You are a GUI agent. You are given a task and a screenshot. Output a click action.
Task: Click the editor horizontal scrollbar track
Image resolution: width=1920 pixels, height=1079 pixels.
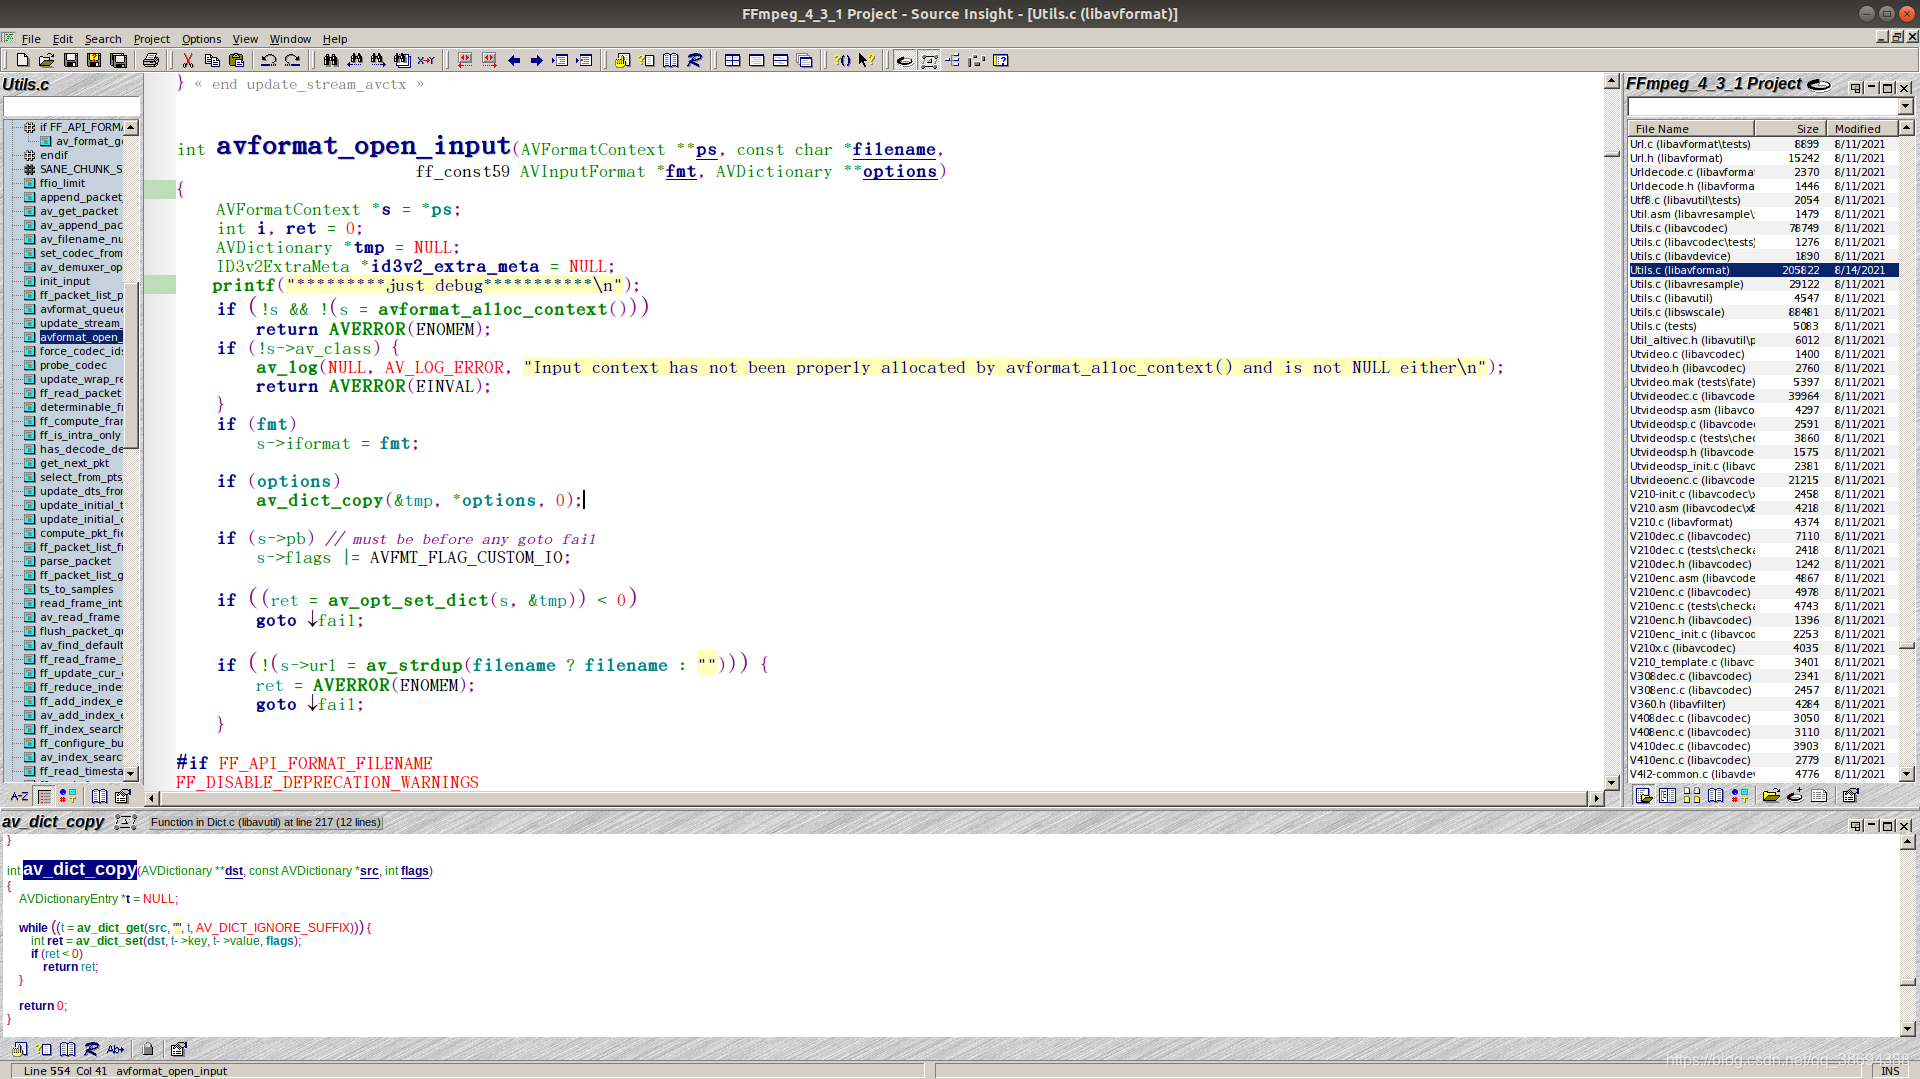pos(873,798)
